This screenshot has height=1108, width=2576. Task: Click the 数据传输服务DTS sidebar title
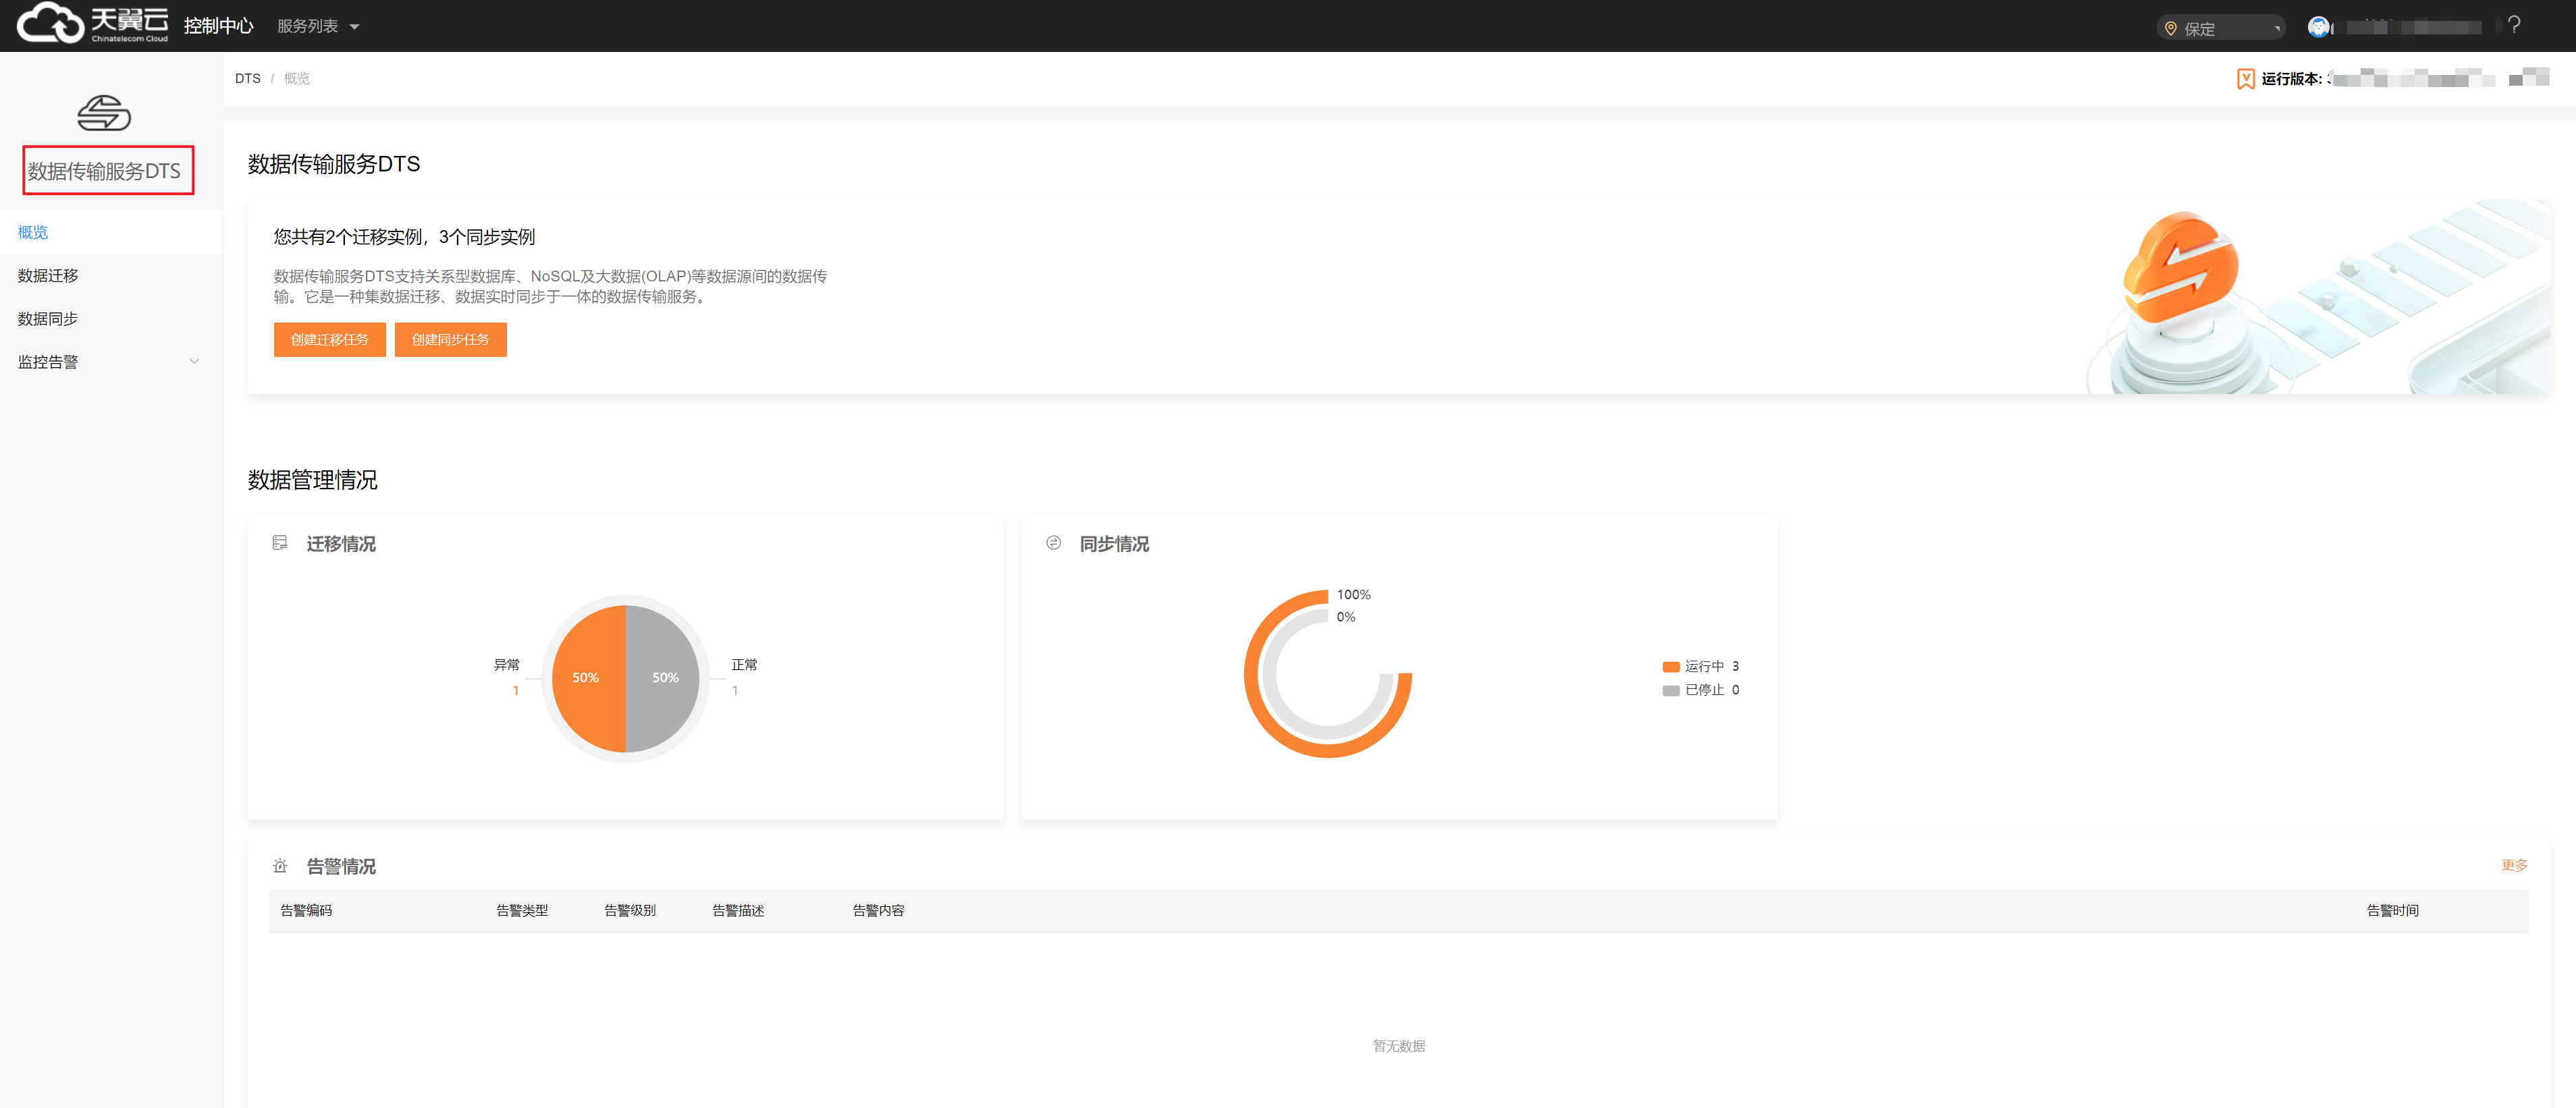105,171
